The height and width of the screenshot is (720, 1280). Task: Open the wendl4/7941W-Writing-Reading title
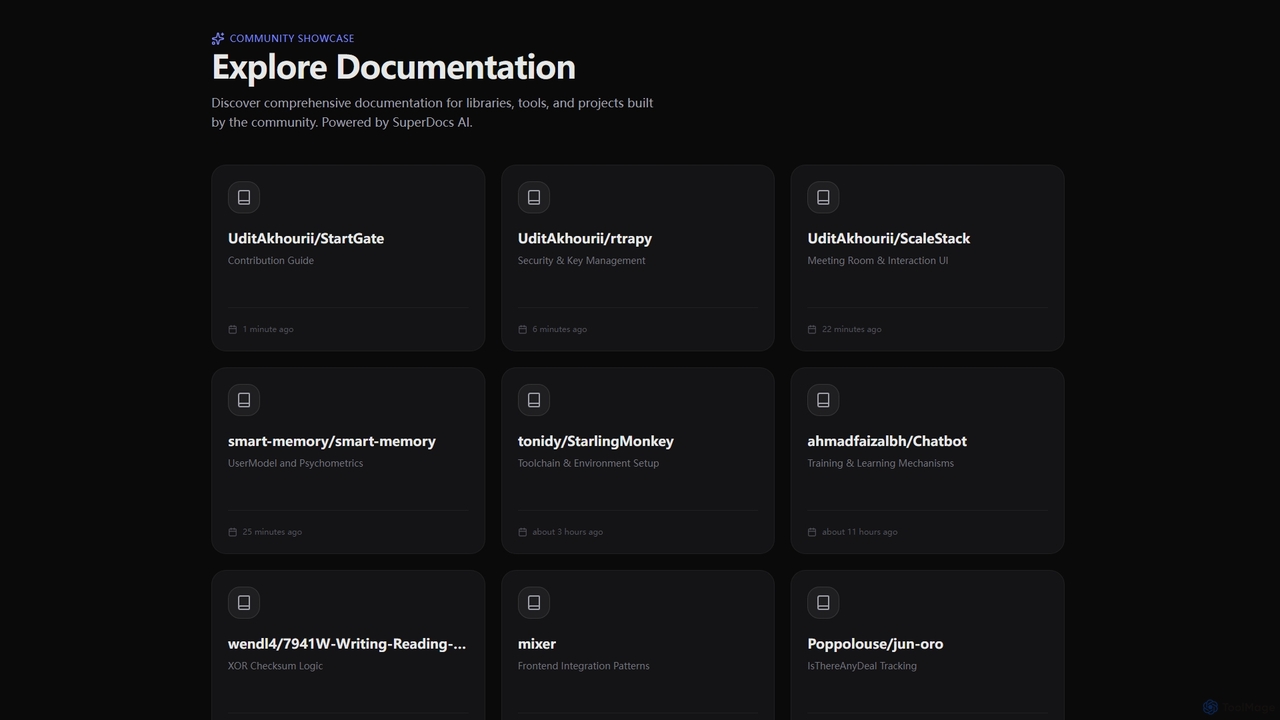click(347, 644)
